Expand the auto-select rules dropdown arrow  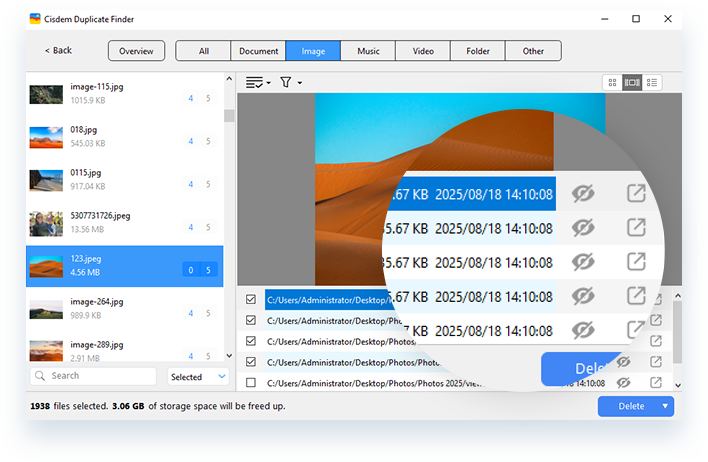click(269, 83)
